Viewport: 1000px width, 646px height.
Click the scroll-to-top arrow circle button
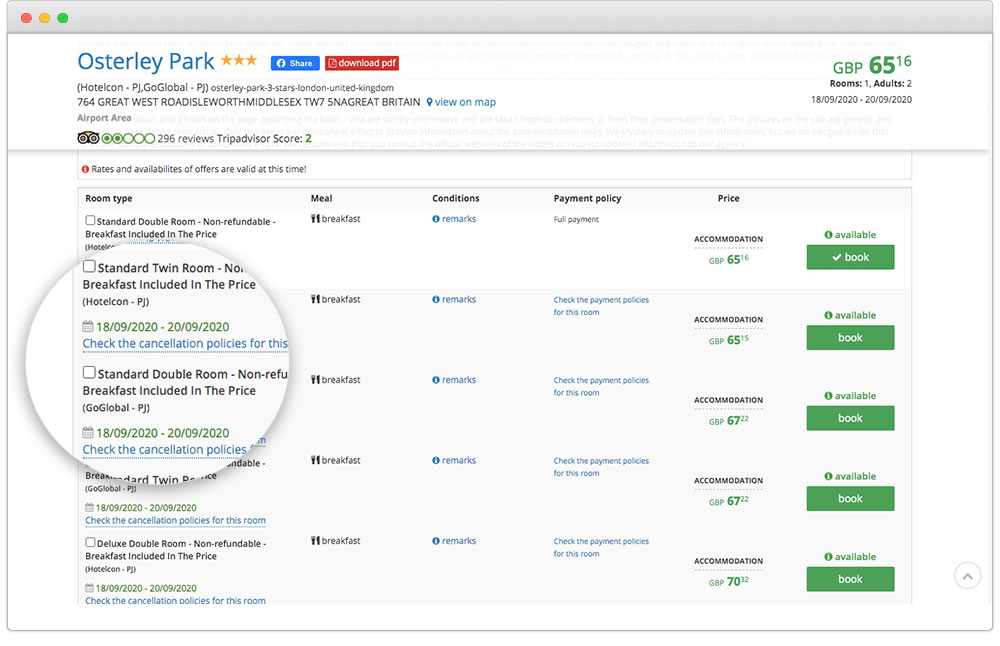(966, 575)
